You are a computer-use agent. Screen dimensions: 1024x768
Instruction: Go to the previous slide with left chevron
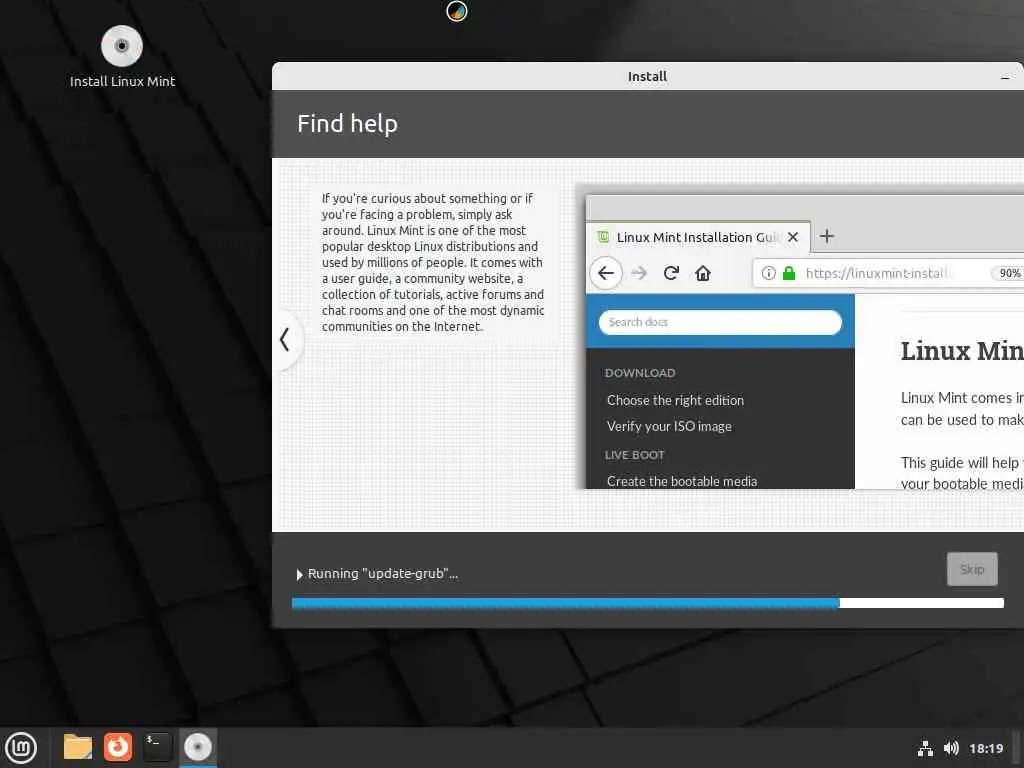tap(285, 340)
